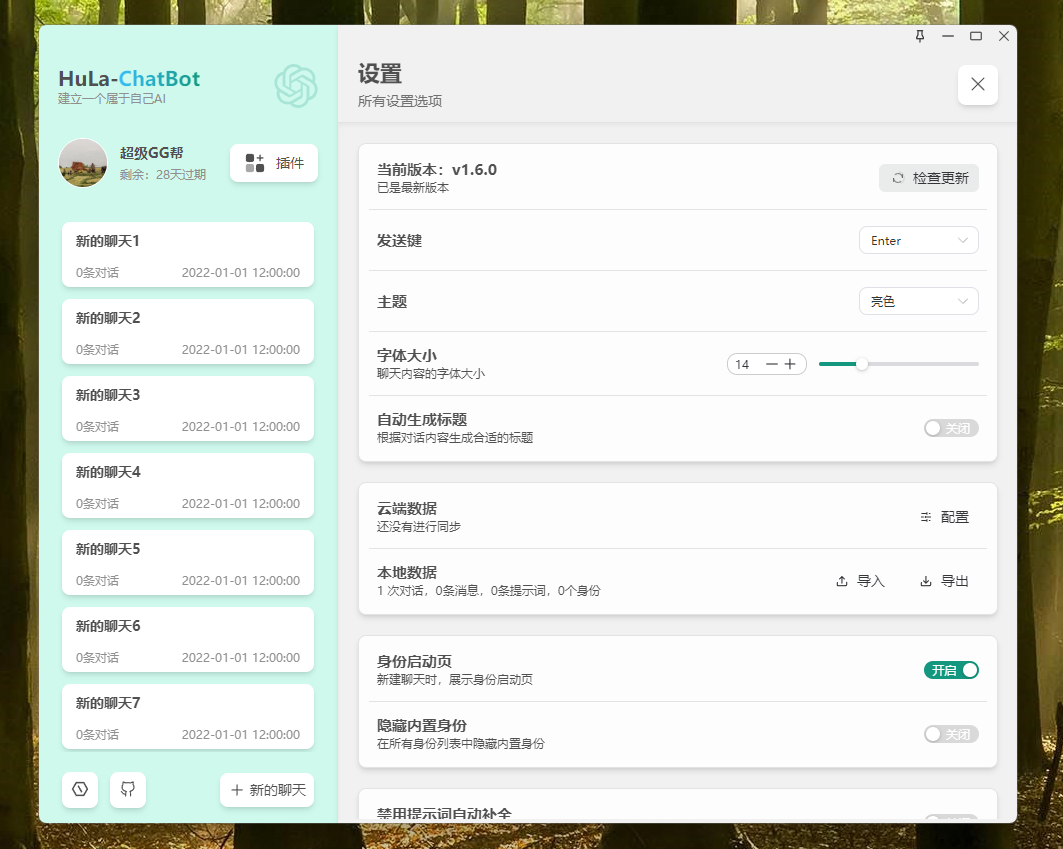Open the GitHub repository icon
This screenshot has width=1063, height=849.
click(127, 790)
